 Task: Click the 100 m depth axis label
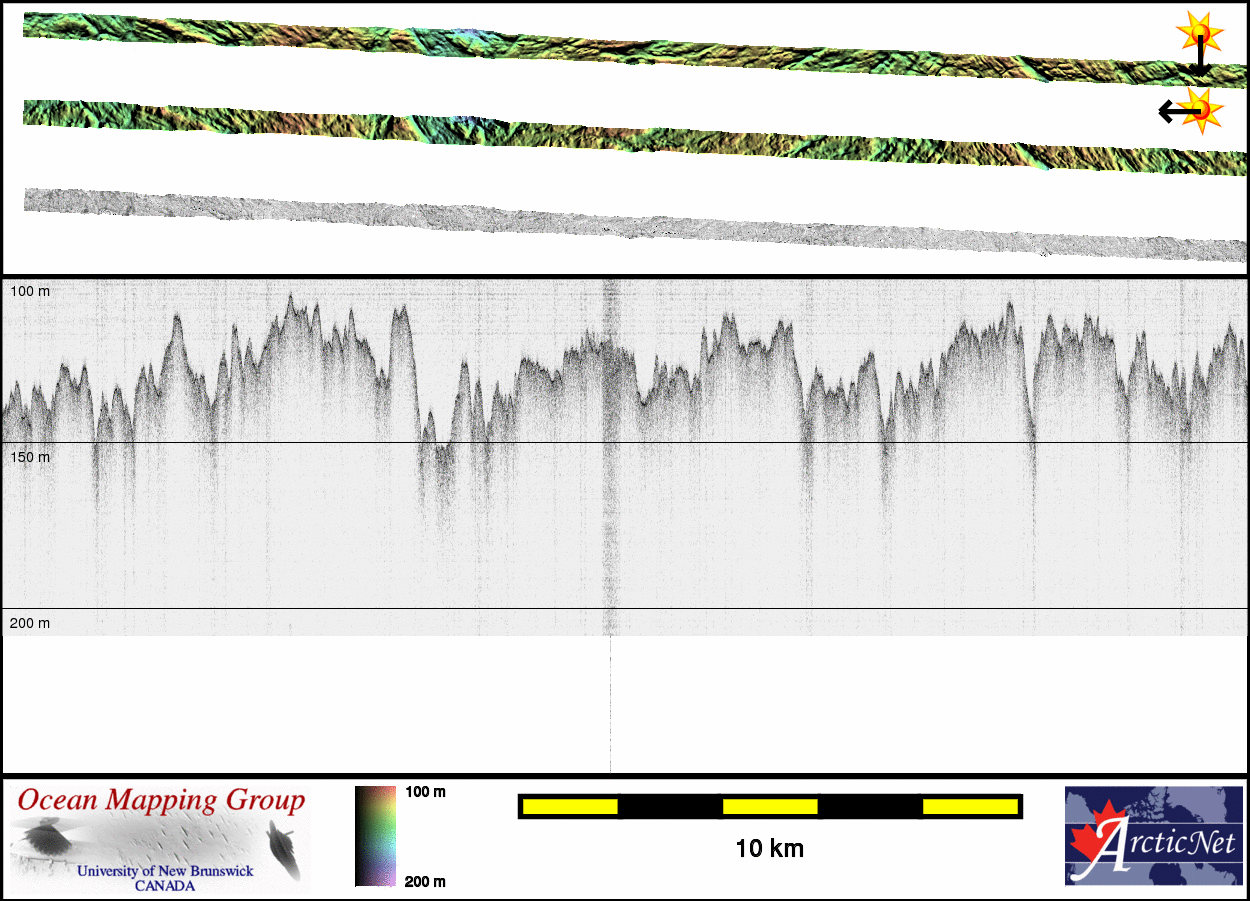click(30, 291)
